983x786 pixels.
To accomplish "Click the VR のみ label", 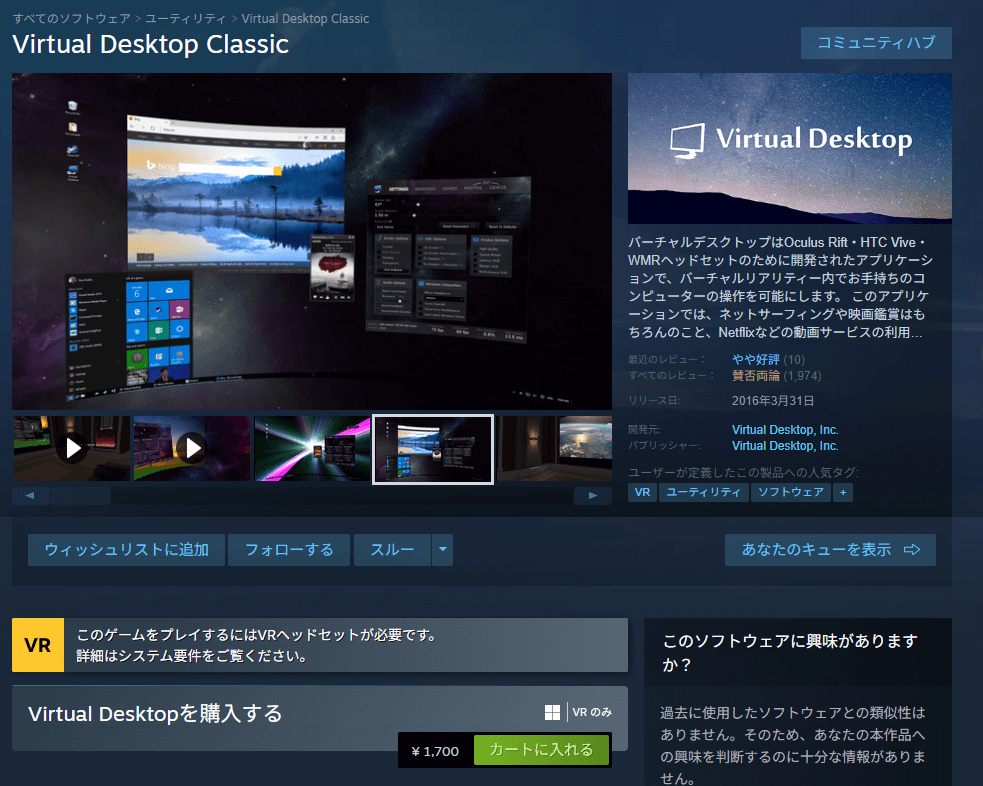I will click(592, 712).
